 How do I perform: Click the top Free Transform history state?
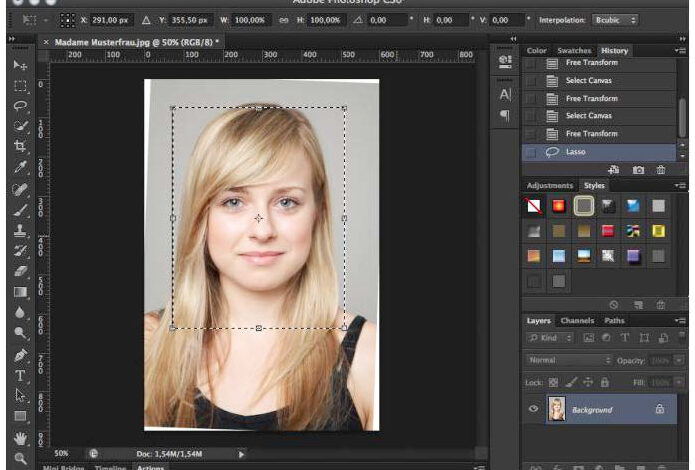coord(591,63)
